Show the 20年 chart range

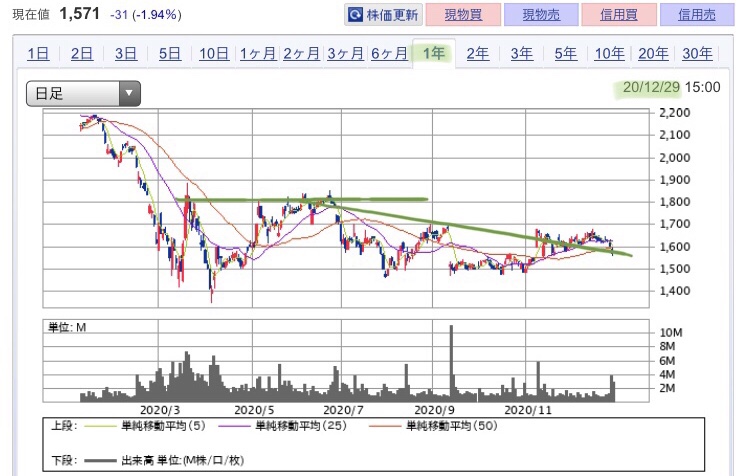[x=653, y=54]
